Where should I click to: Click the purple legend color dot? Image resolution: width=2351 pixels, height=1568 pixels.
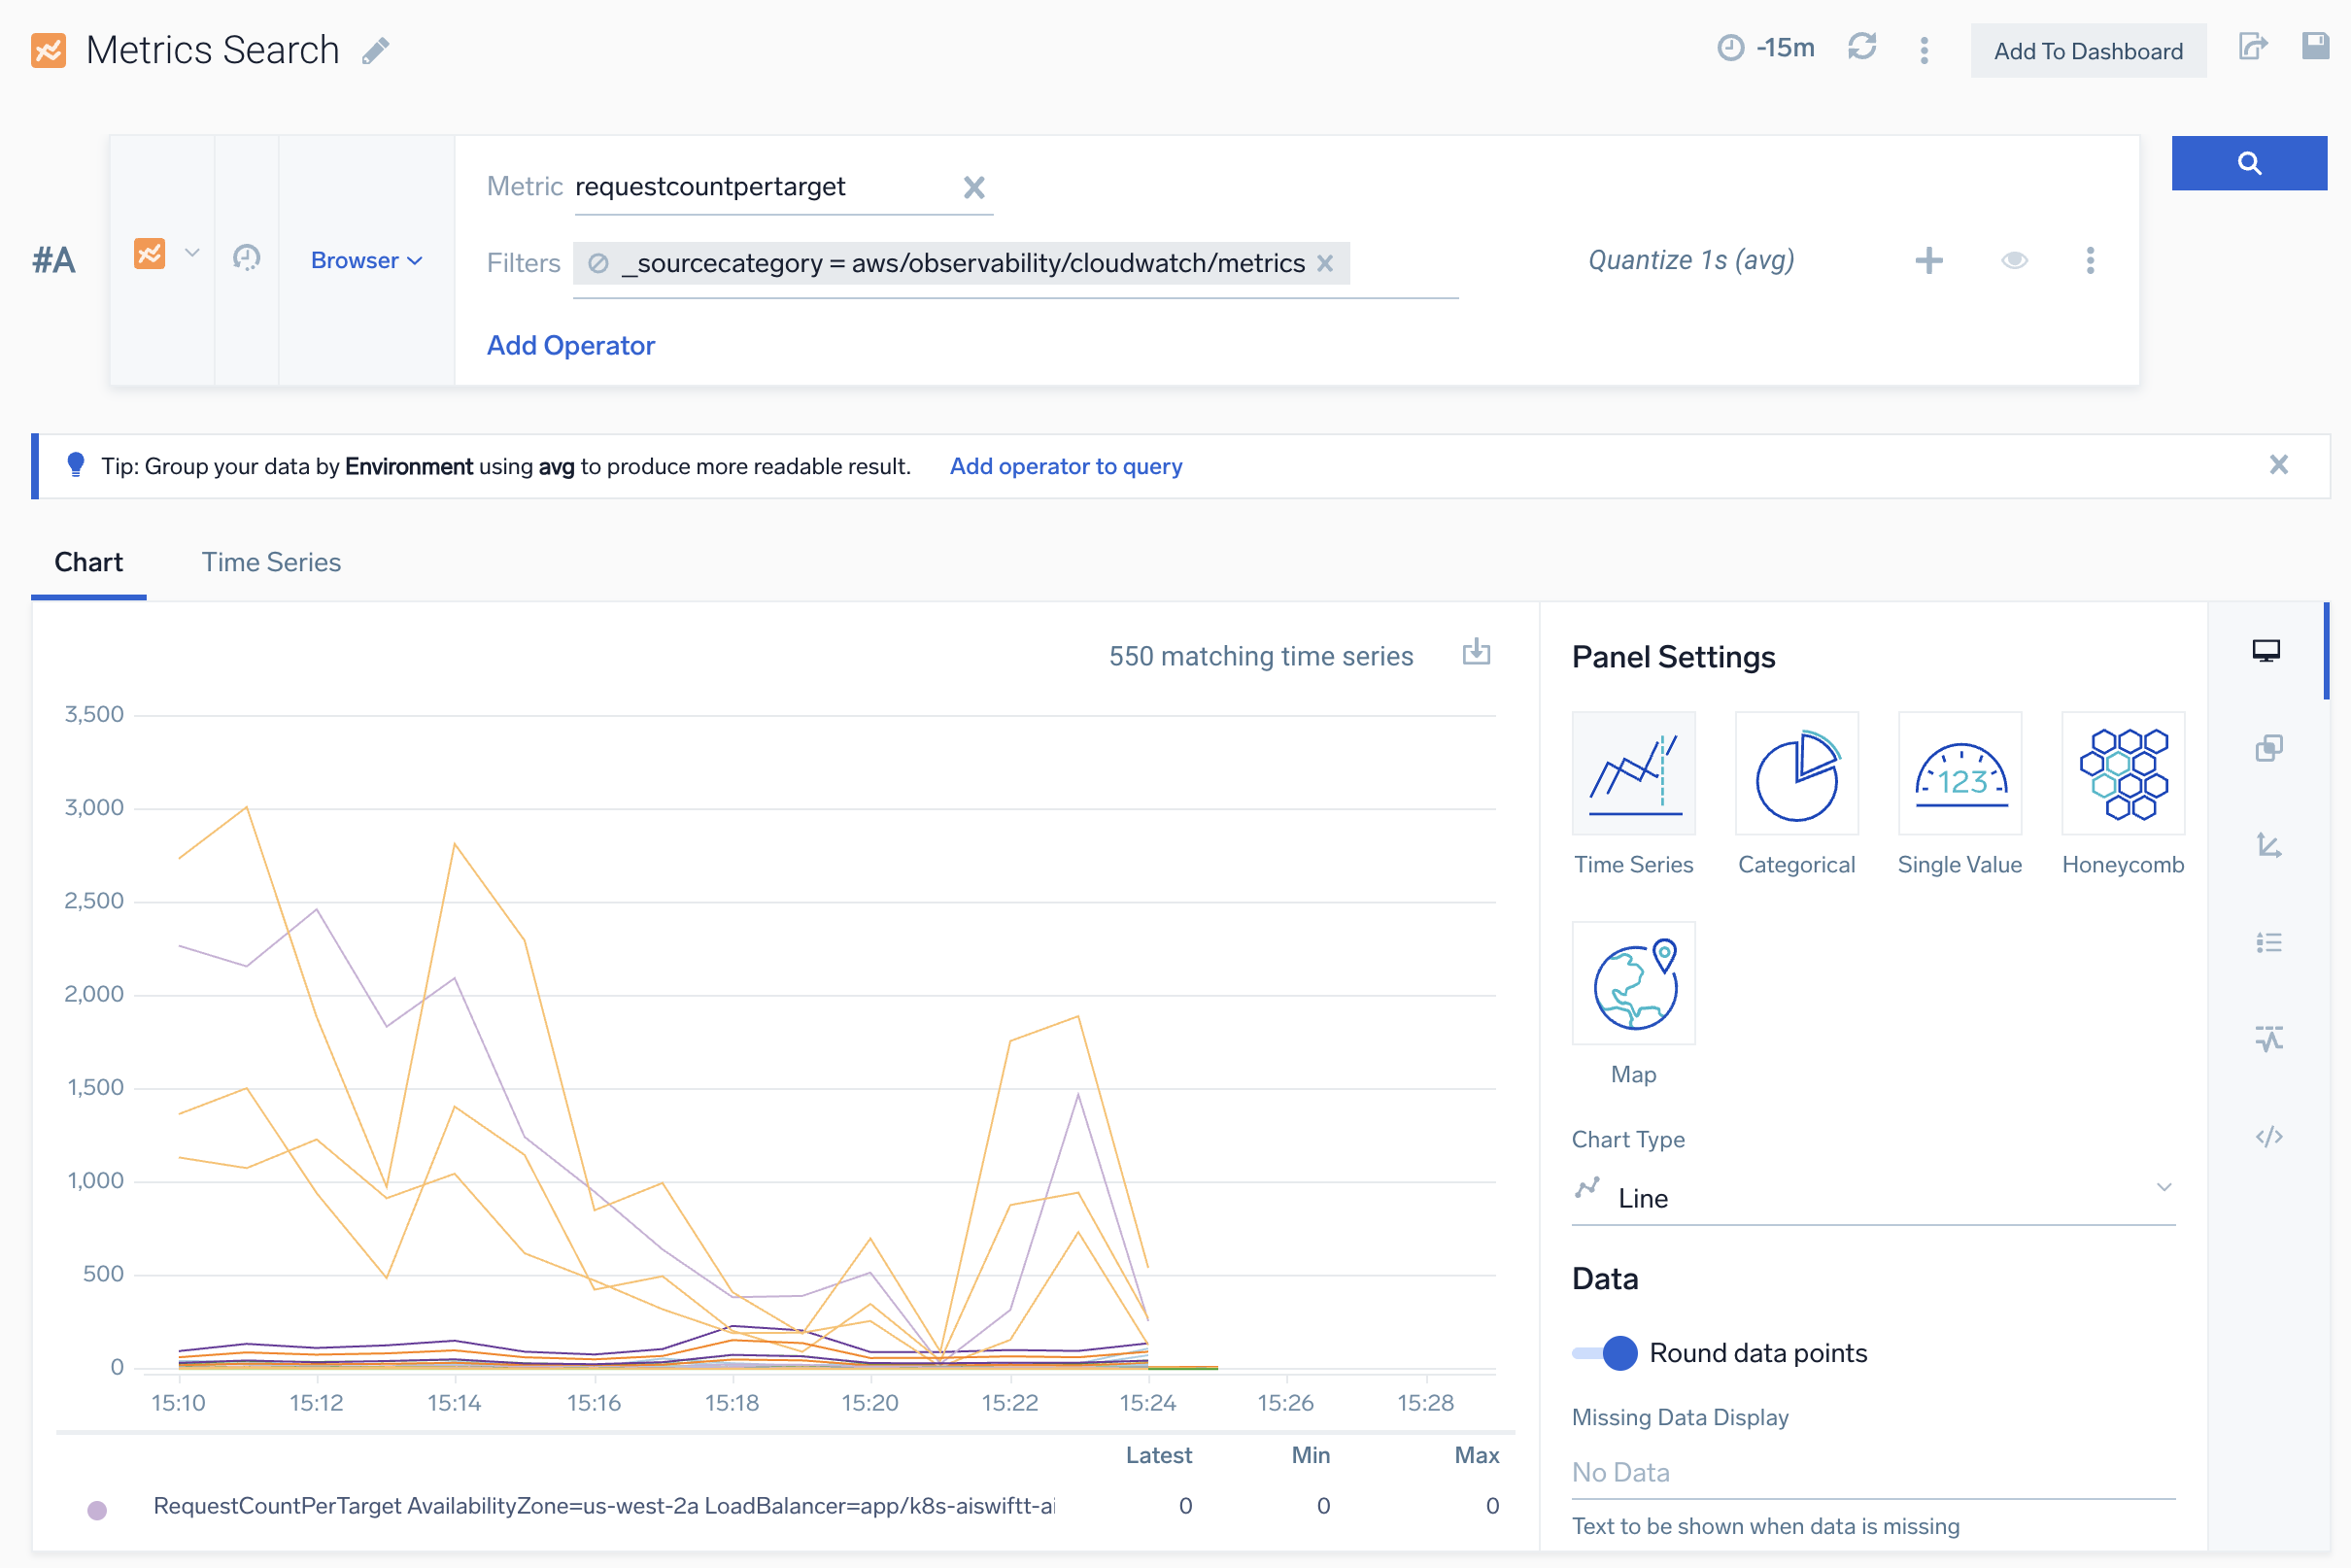(97, 1509)
